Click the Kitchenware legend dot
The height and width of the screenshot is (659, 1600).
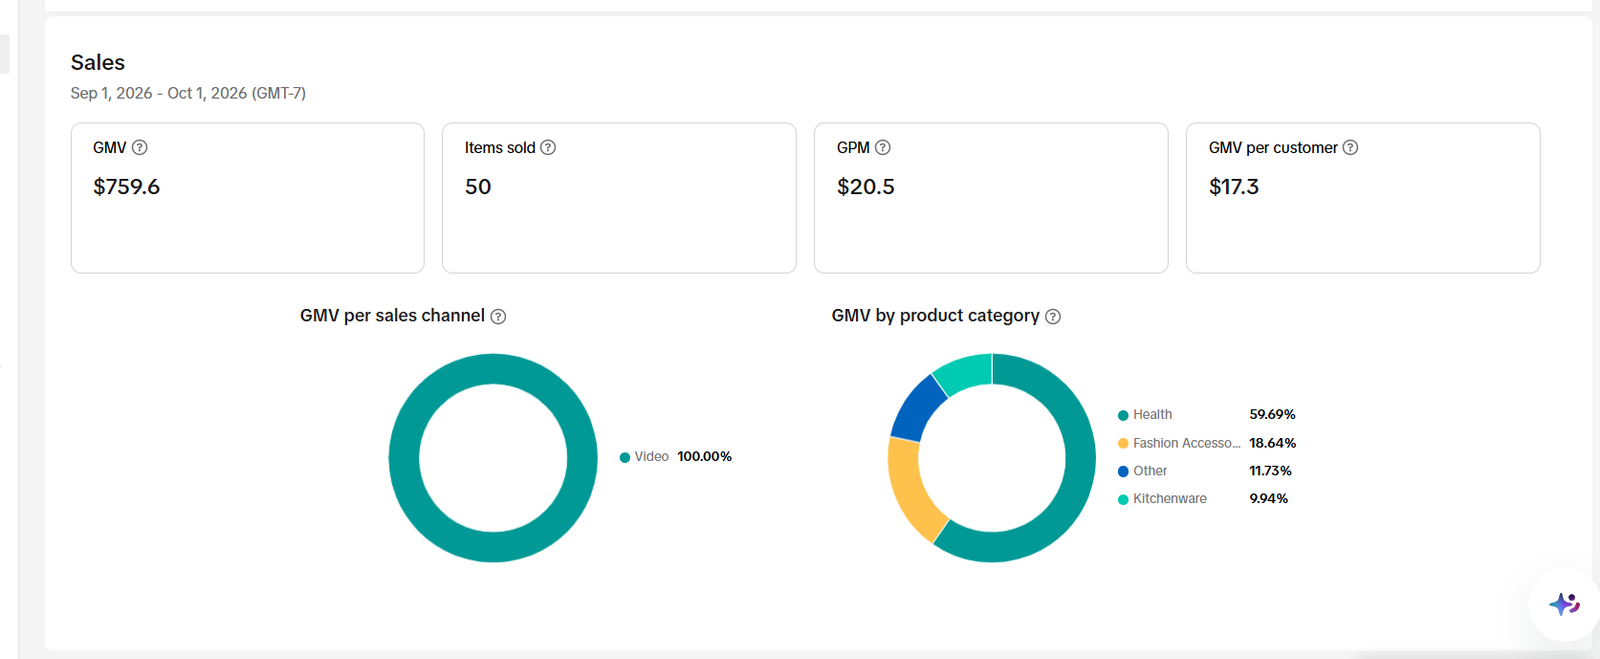click(x=1123, y=499)
